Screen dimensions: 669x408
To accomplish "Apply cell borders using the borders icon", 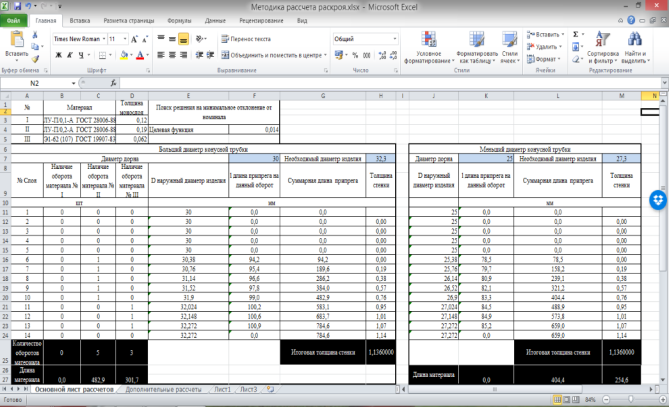I will pyautogui.click(x=102, y=55).
